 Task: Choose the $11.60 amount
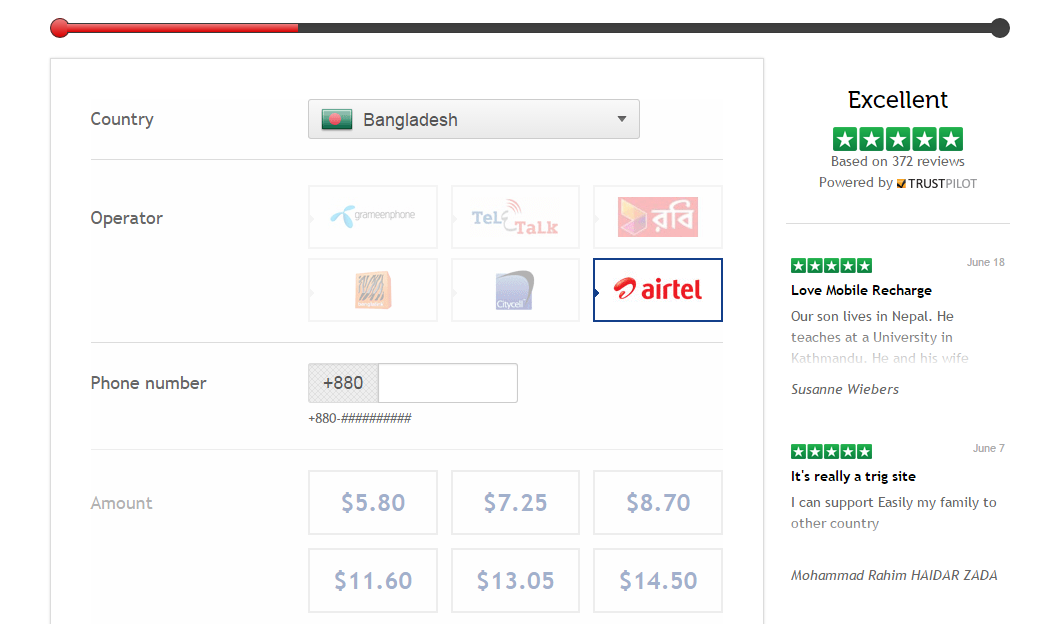click(373, 581)
